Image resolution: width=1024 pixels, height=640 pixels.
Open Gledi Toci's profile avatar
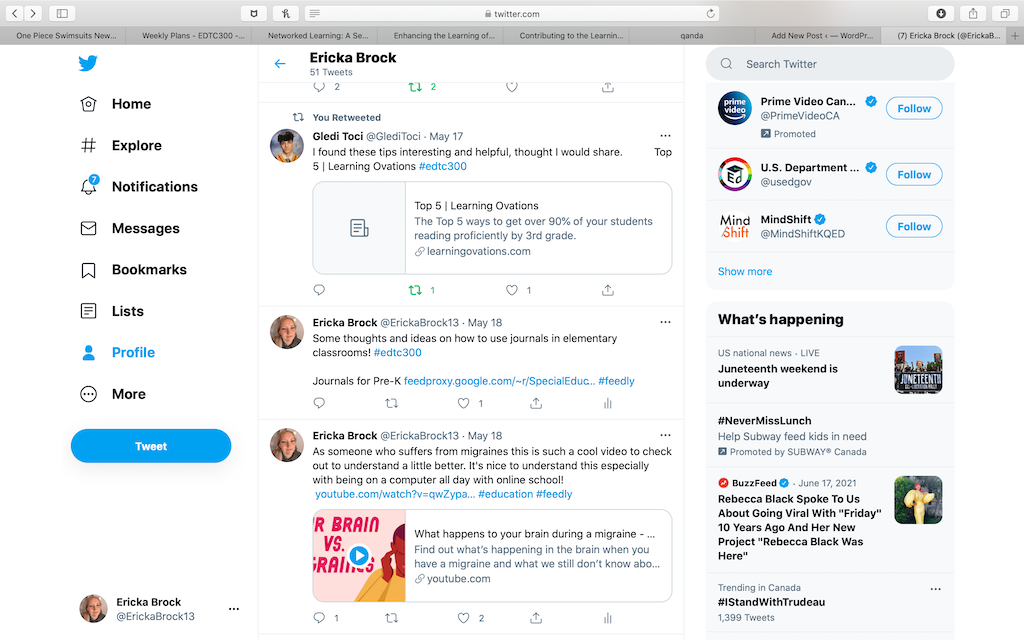tap(287, 146)
